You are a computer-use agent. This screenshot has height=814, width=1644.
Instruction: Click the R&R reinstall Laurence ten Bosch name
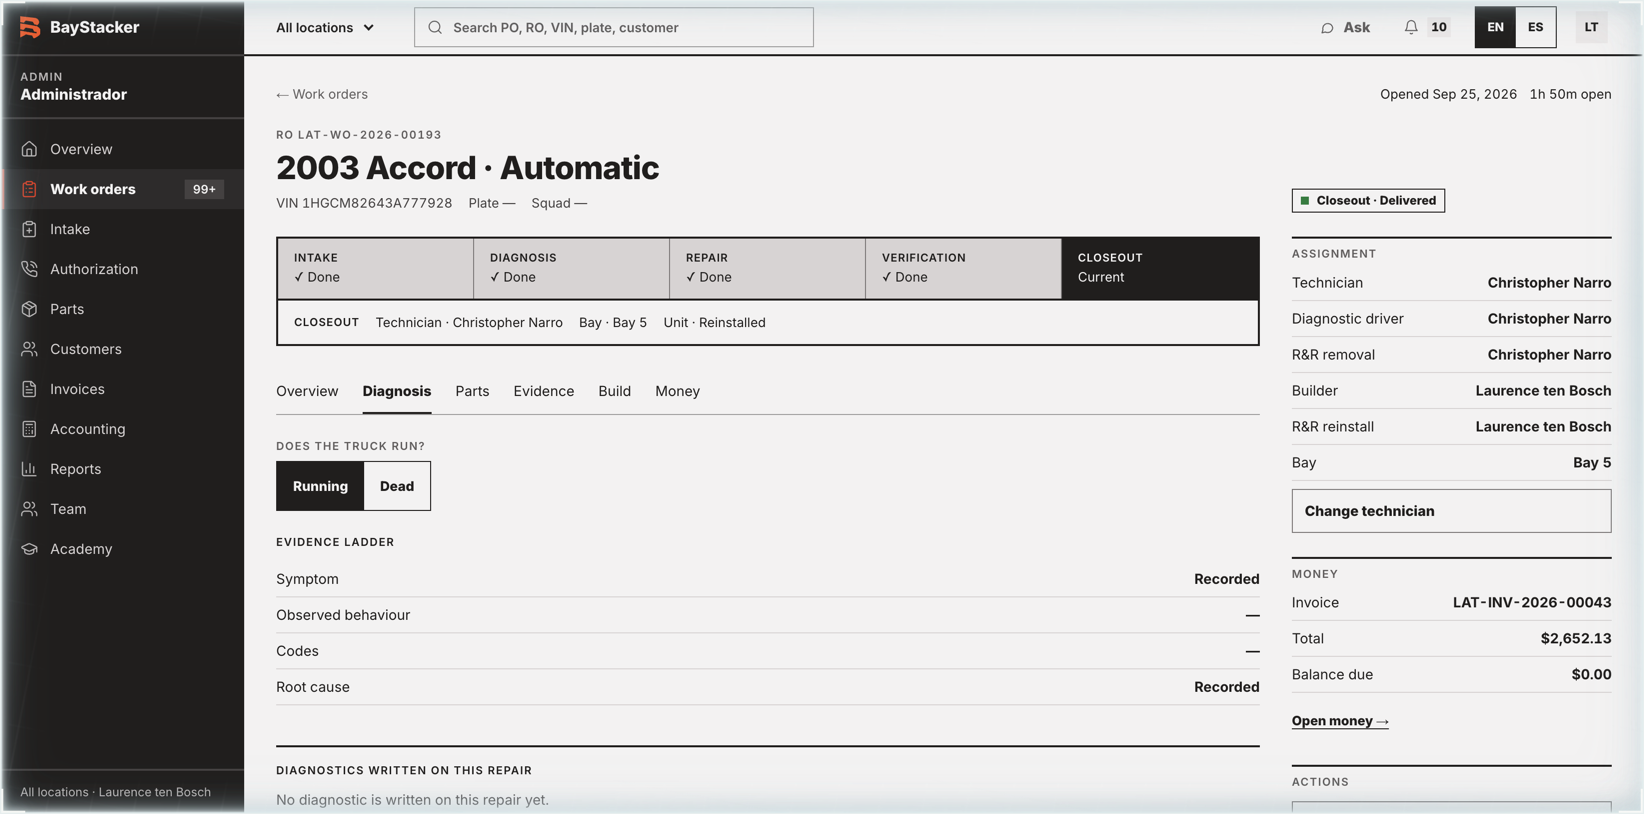[x=1543, y=427]
